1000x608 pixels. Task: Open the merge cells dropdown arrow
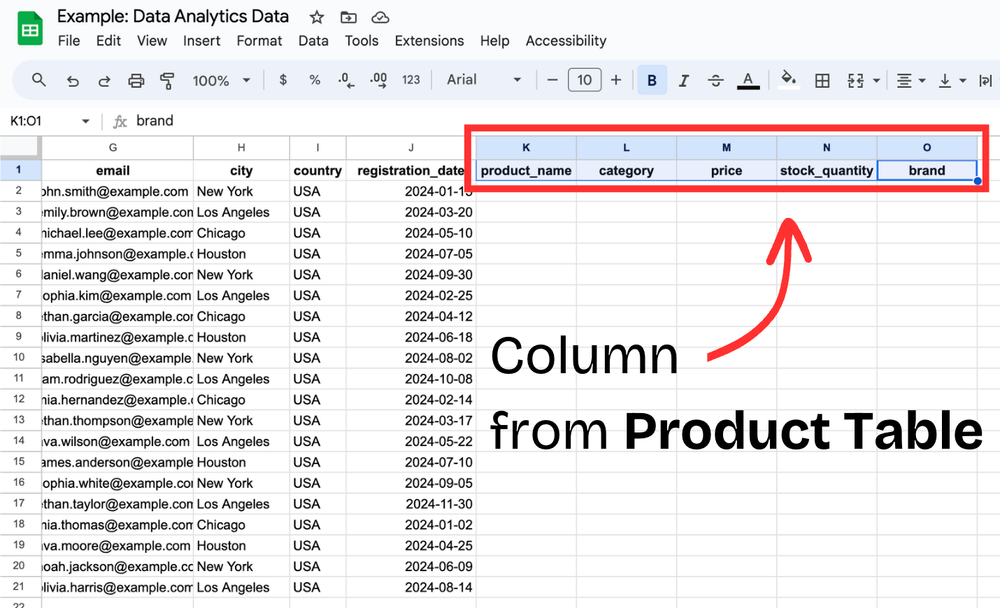pos(874,80)
